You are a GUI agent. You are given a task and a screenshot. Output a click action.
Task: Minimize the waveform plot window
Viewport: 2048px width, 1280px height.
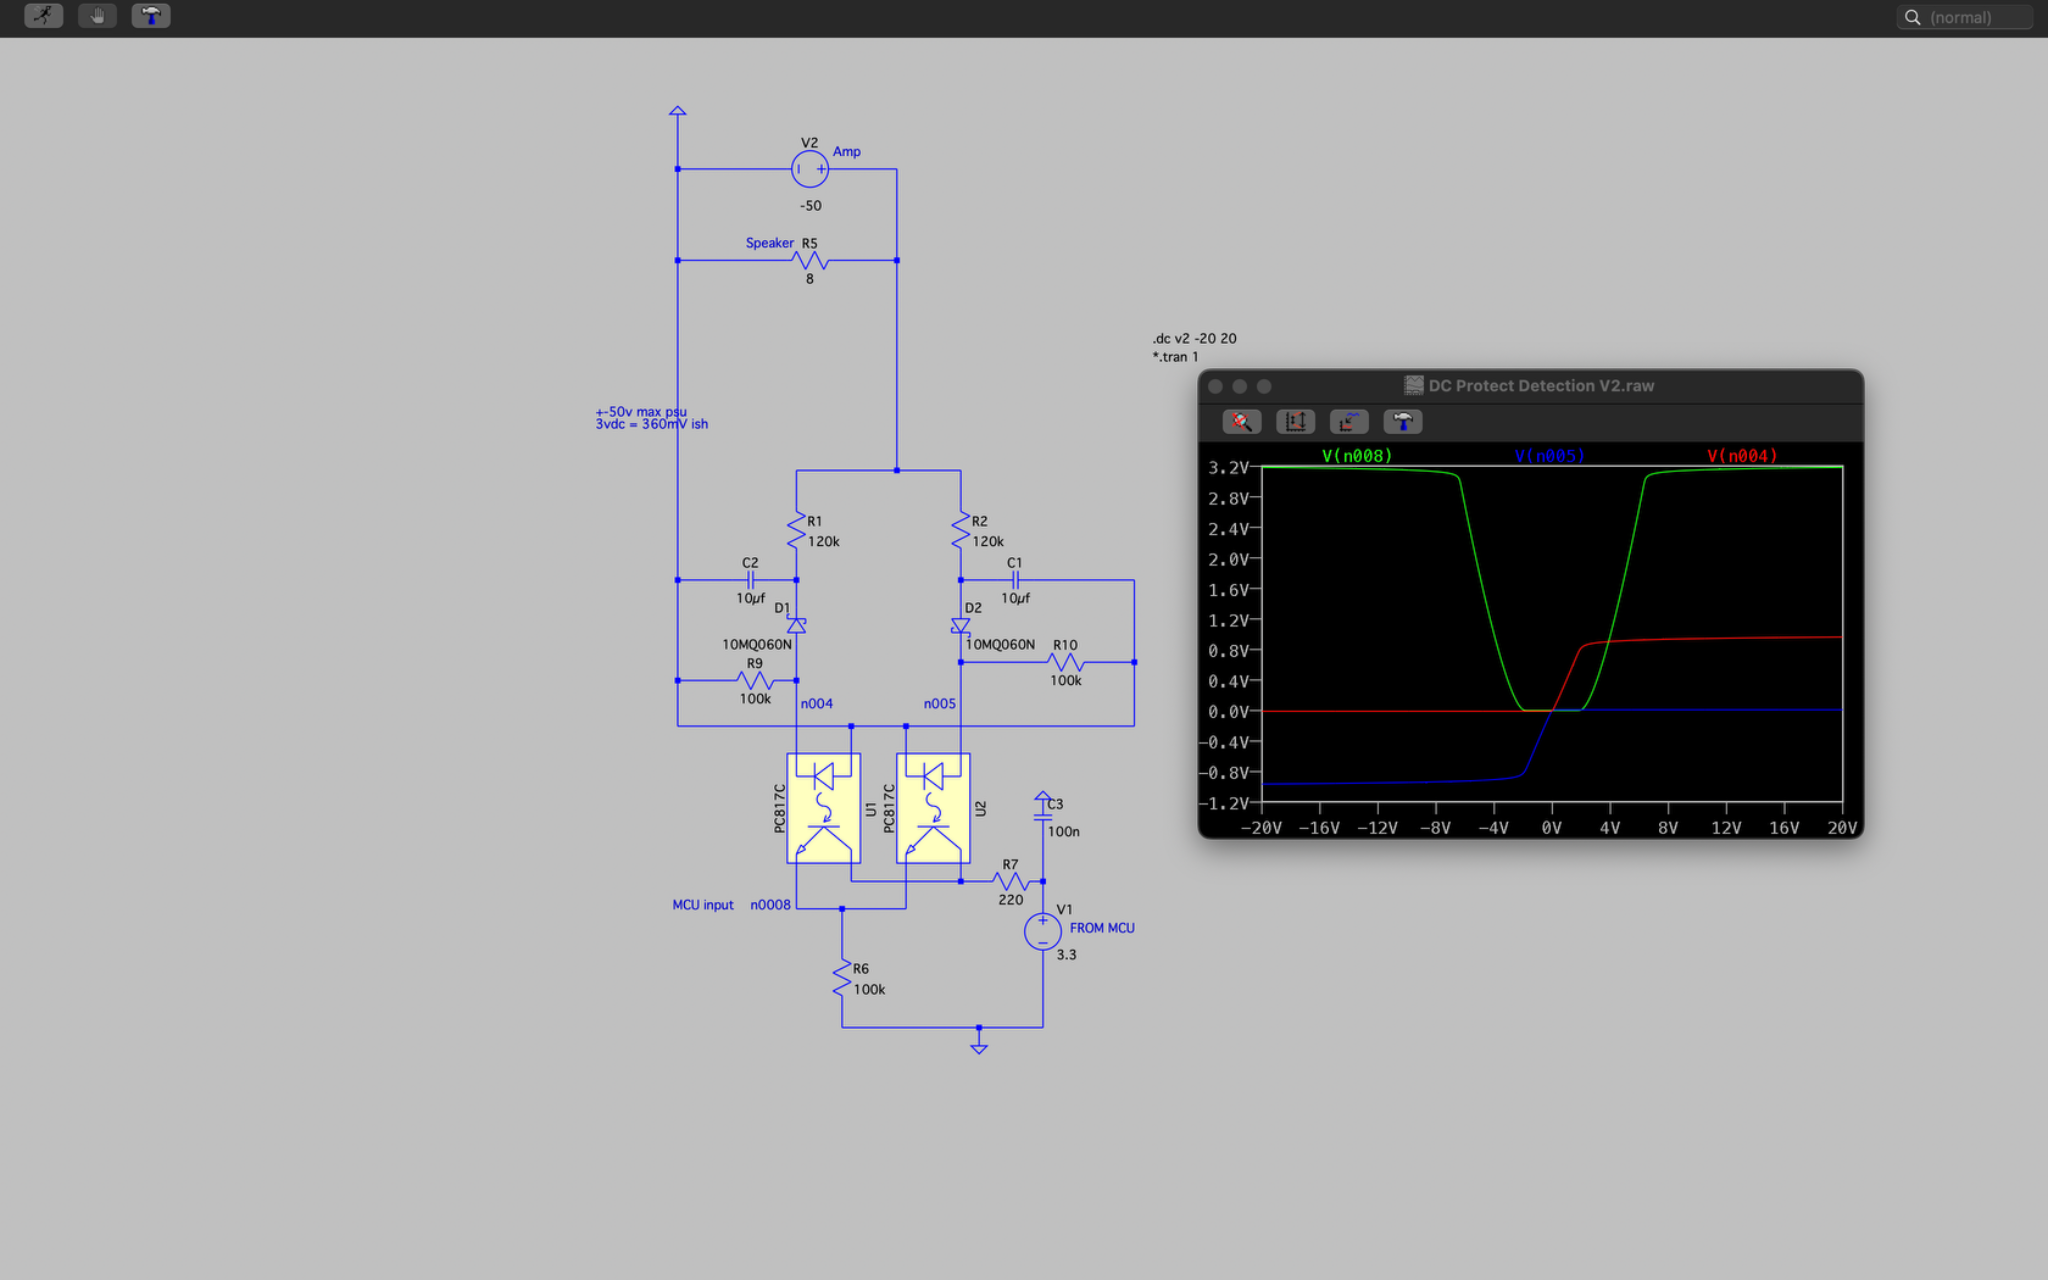pos(1240,386)
